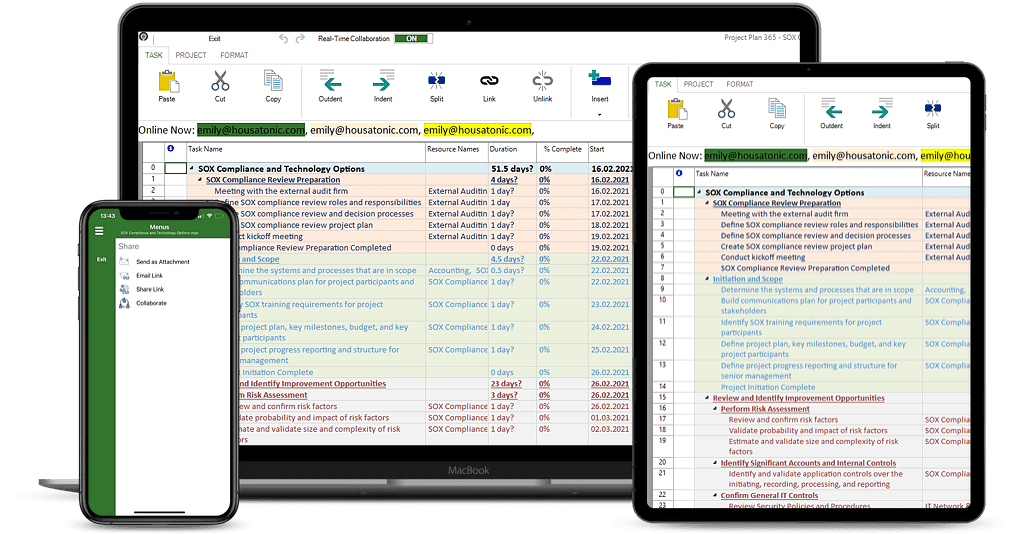Tap the Share Link option on the iPhone
Image resolution: width=1012 pixels, height=534 pixels.
coord(150,289)
